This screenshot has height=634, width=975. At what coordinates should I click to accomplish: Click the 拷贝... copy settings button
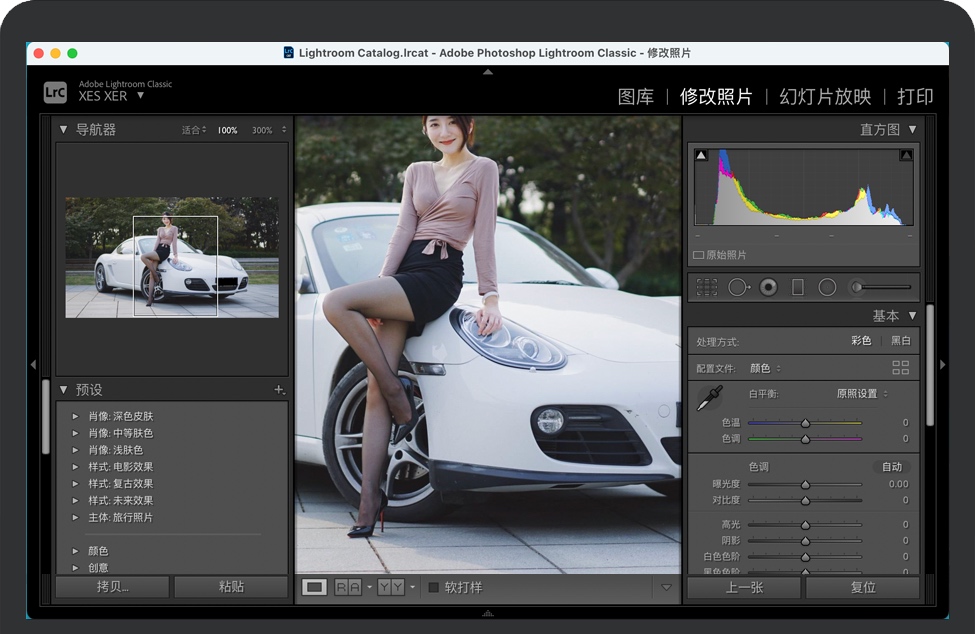(112, 587)
